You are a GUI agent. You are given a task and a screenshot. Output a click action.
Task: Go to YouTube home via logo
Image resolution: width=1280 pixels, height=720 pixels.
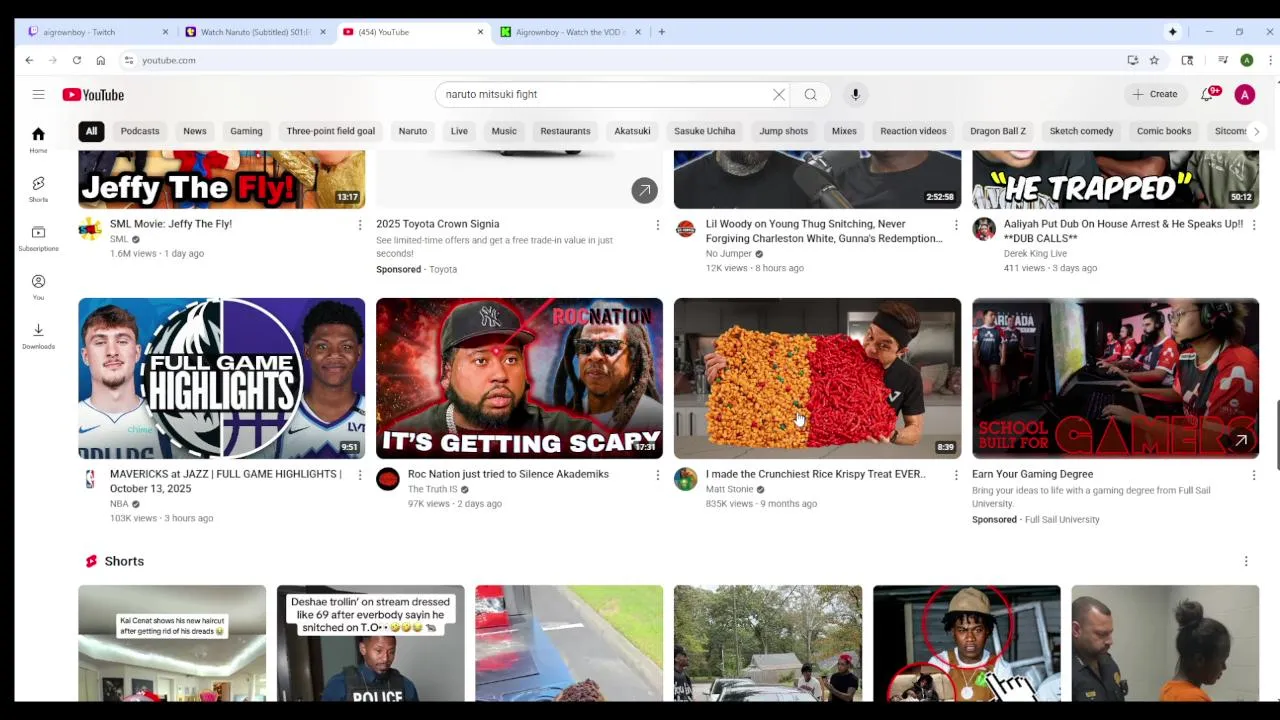coord(93,95)
